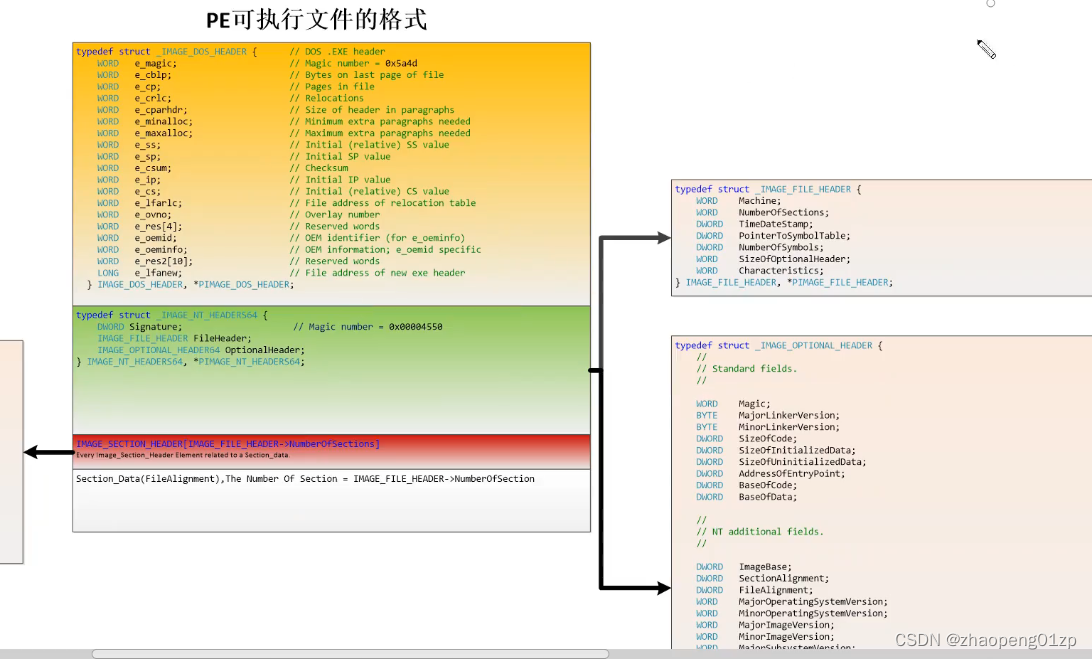This screenshot has width=1092, height=659.
Task: Click the "SizeOfUninitializedData;" field
Action: (x=803, y=462)
